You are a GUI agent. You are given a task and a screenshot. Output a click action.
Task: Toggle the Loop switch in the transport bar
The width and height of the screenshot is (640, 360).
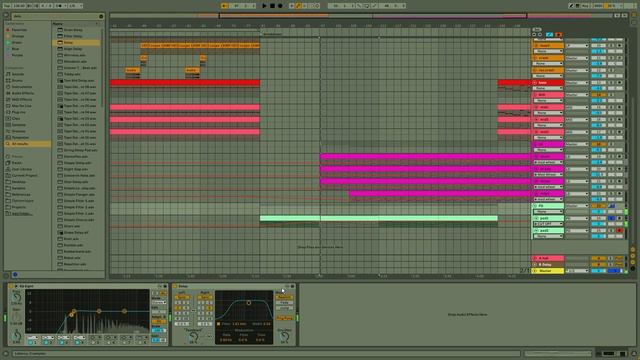click(366, 6)
